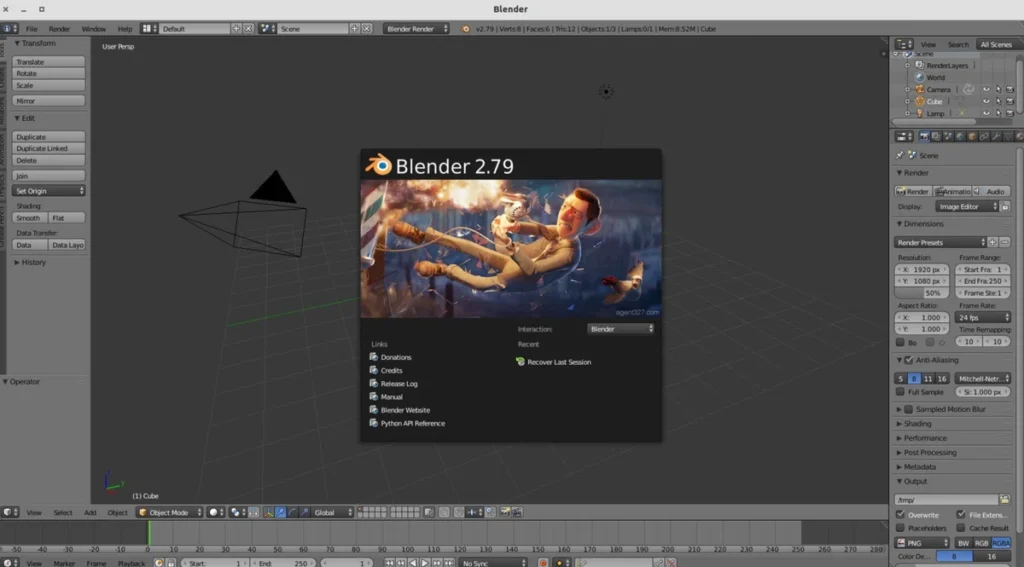Toggle Cube visibility eye in outliner
The width and height of the screenshot is (1024, 567).
986,101
